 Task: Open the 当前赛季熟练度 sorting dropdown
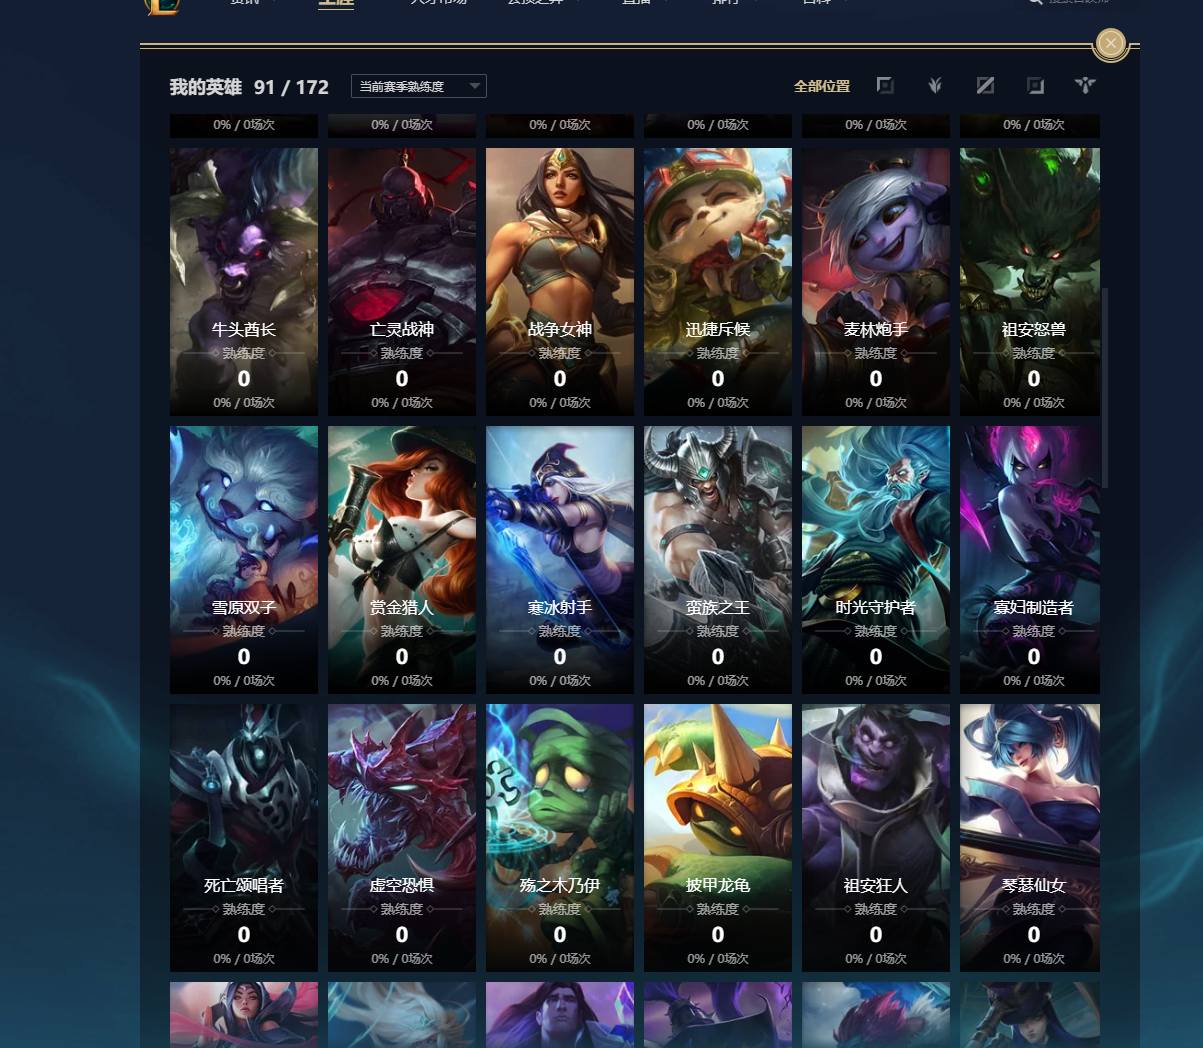[419, 86]
